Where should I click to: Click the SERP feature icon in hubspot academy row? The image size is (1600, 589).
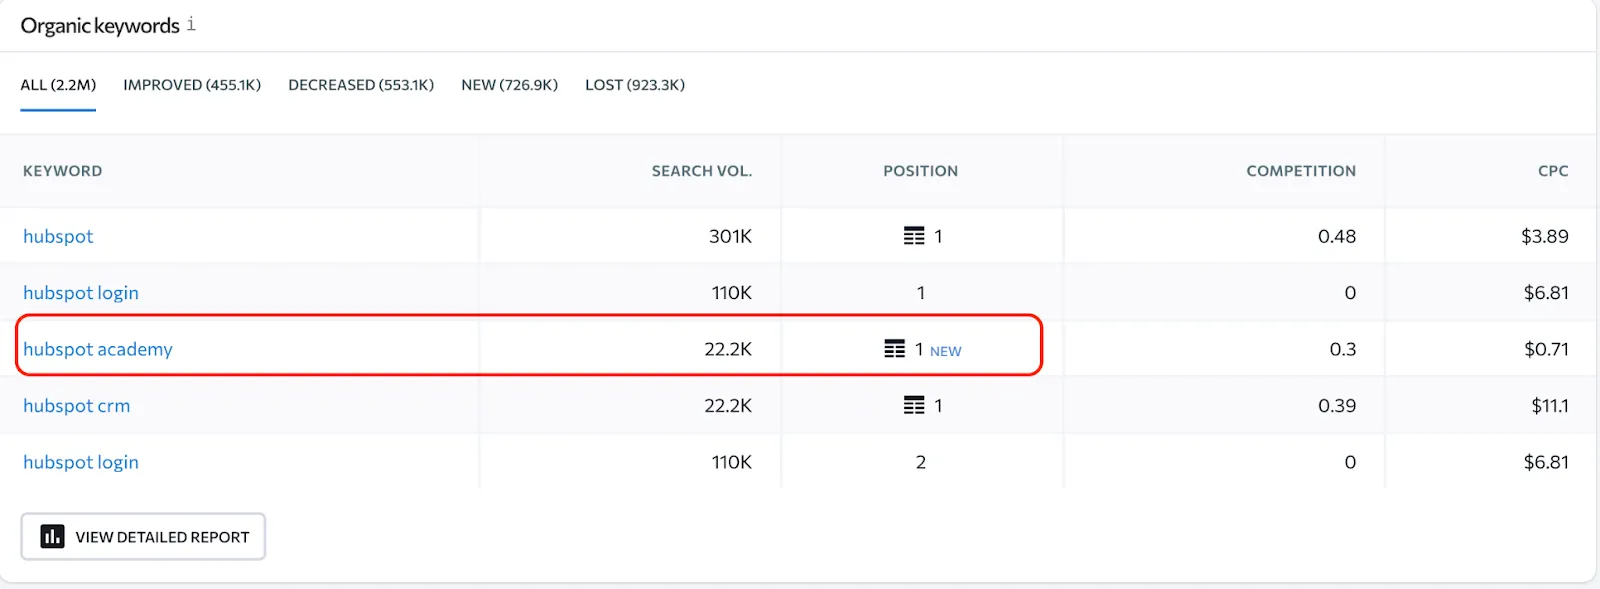pyautogui.click(x=895, y=349)
